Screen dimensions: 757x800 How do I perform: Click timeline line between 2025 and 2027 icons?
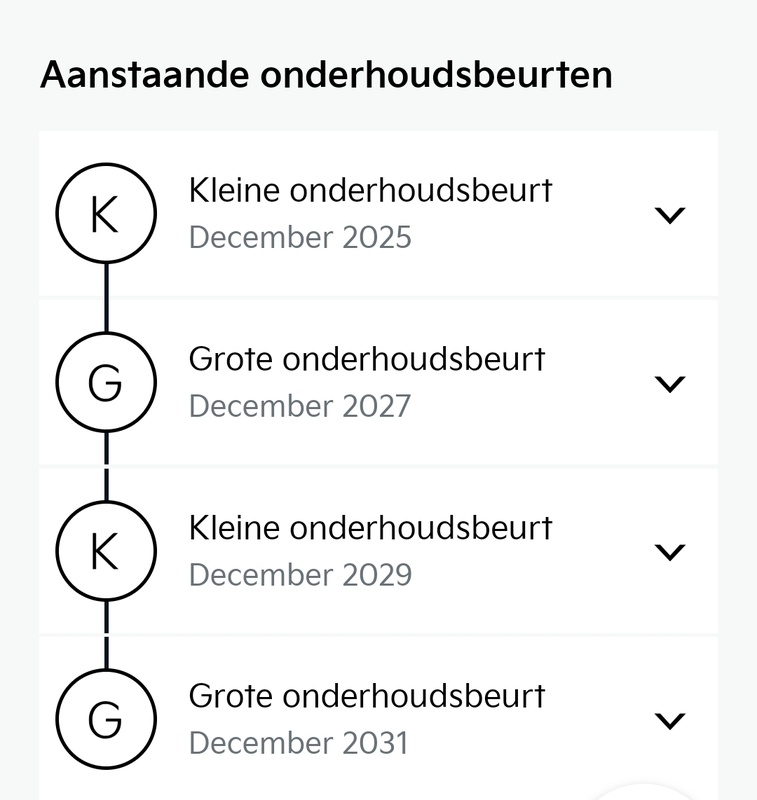(x=106, y=298)
